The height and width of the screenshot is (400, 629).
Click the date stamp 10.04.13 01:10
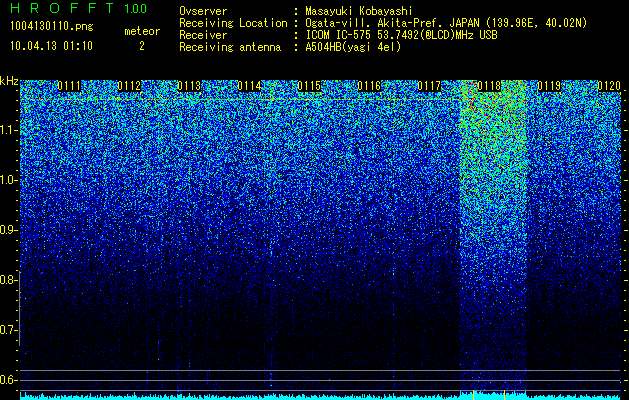click(x=51, y=46)
